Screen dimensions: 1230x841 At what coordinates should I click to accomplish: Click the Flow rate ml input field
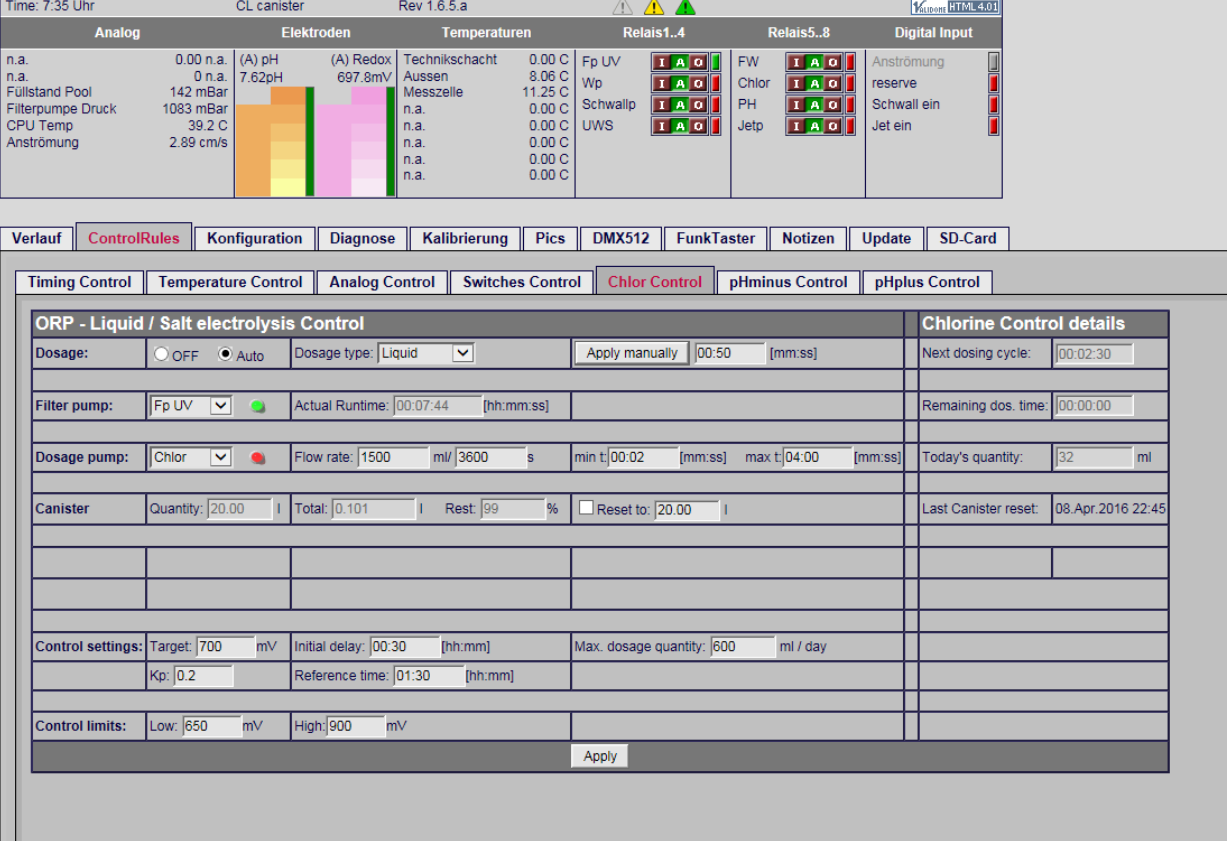point(393,457)
